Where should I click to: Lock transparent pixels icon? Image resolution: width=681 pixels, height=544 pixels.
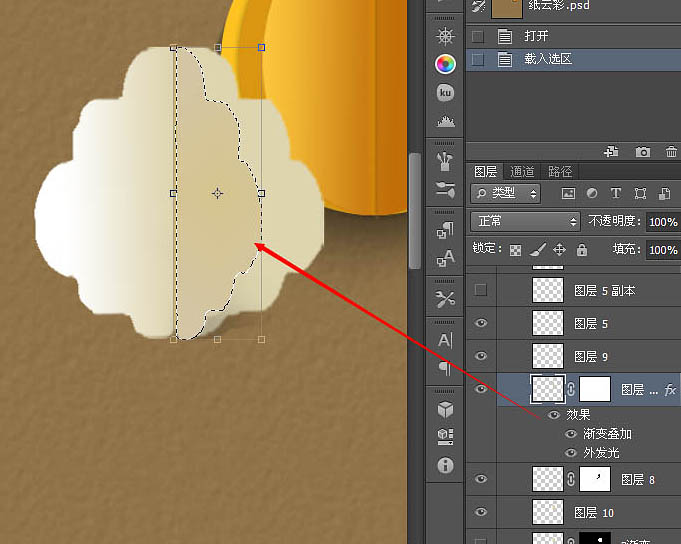(x=516, y=250)
